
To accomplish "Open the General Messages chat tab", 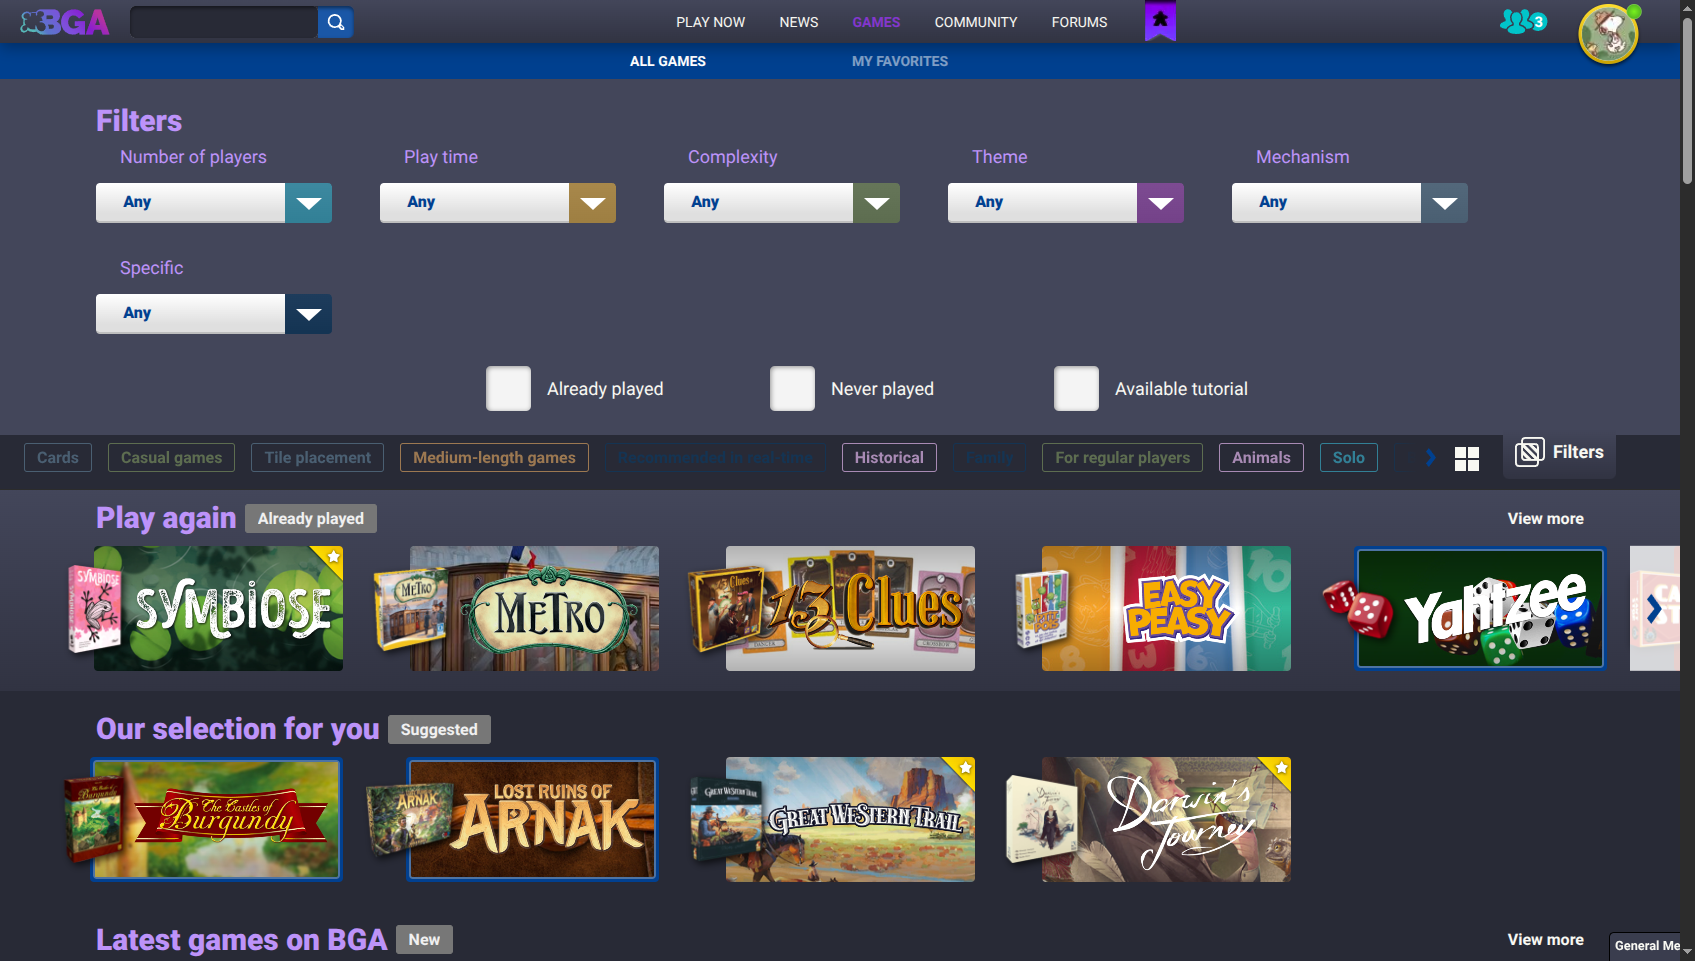I will pos(1646,946).
